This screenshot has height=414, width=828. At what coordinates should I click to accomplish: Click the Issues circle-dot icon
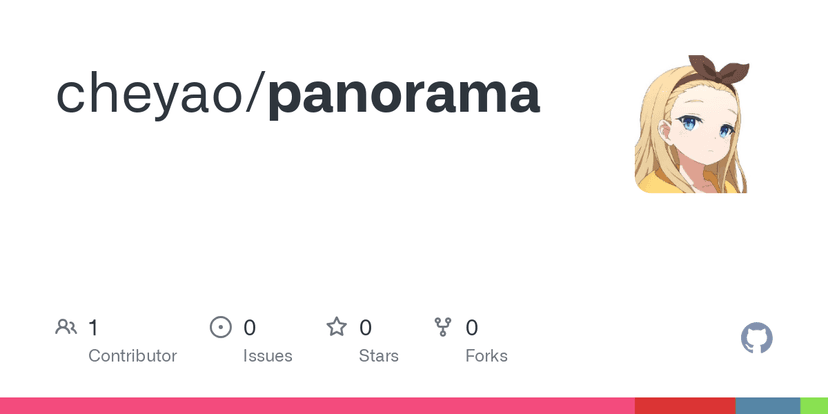coord(220,327)
